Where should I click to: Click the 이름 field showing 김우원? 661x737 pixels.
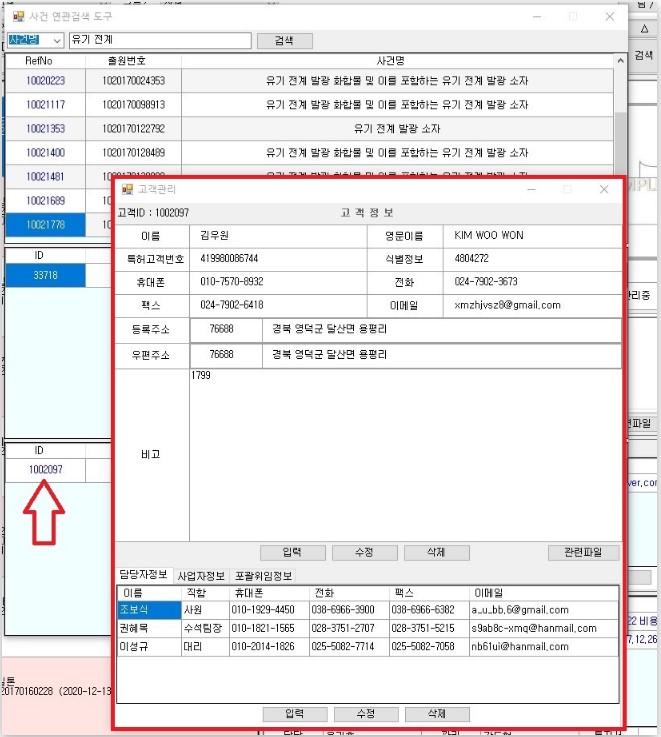coord(278,236)
